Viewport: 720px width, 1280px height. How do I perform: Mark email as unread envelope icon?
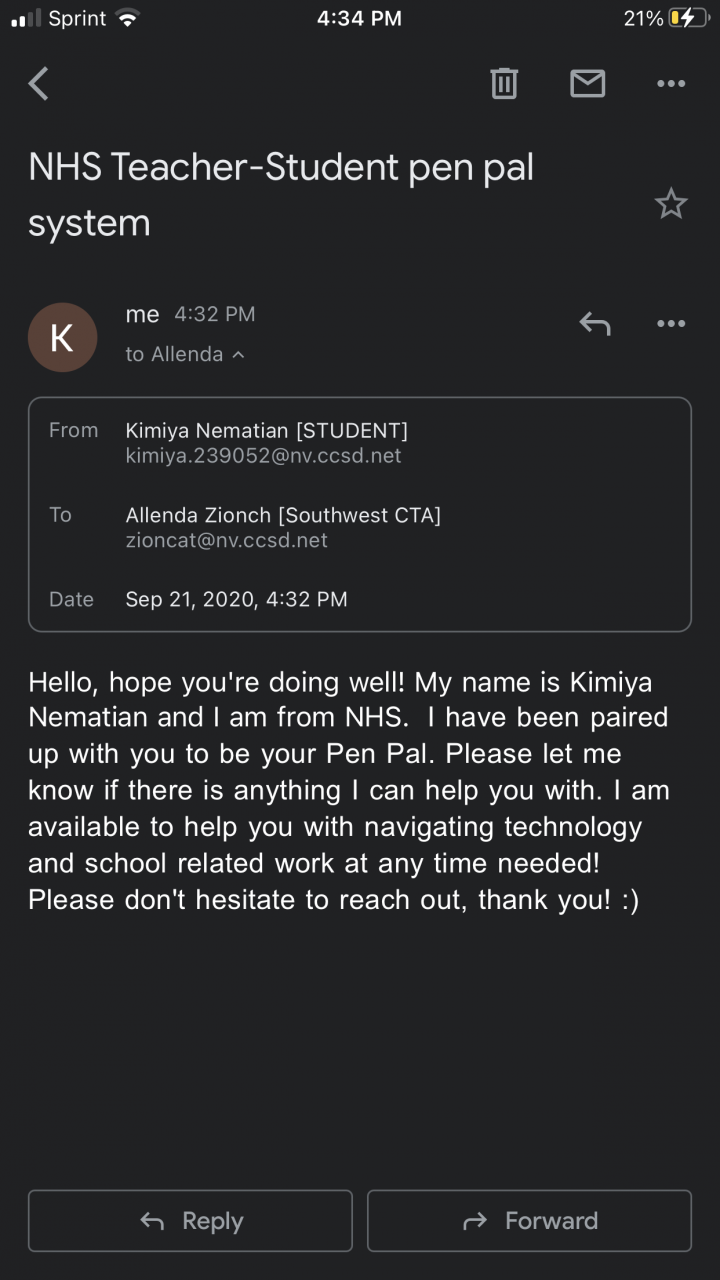click(x=587, y=84)
